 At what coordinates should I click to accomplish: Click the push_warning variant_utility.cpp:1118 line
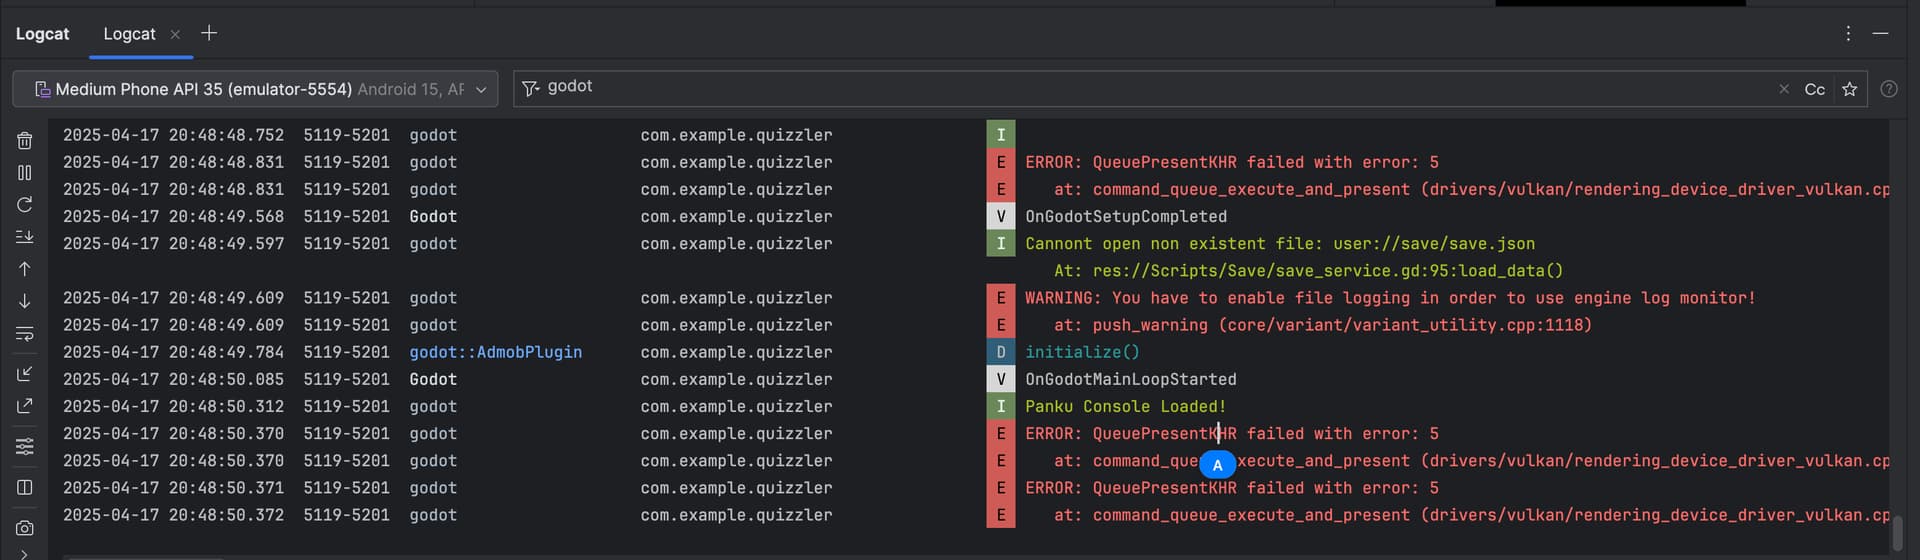coord(1322,325)
